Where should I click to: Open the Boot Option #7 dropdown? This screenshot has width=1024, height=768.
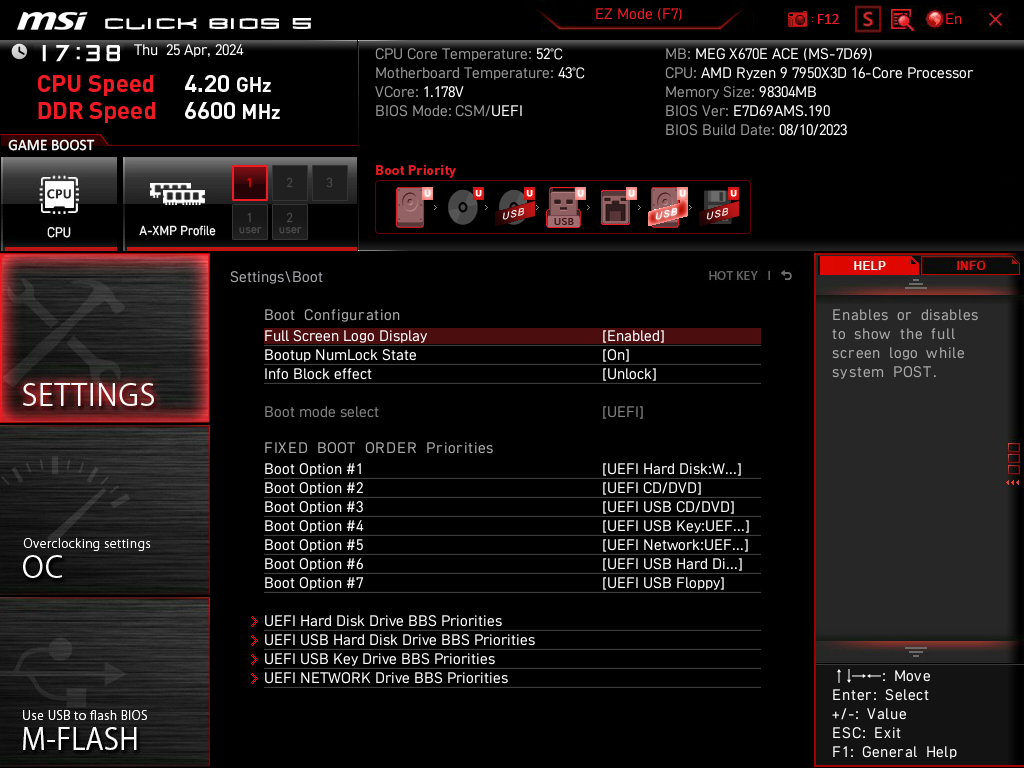coord(512,583)
